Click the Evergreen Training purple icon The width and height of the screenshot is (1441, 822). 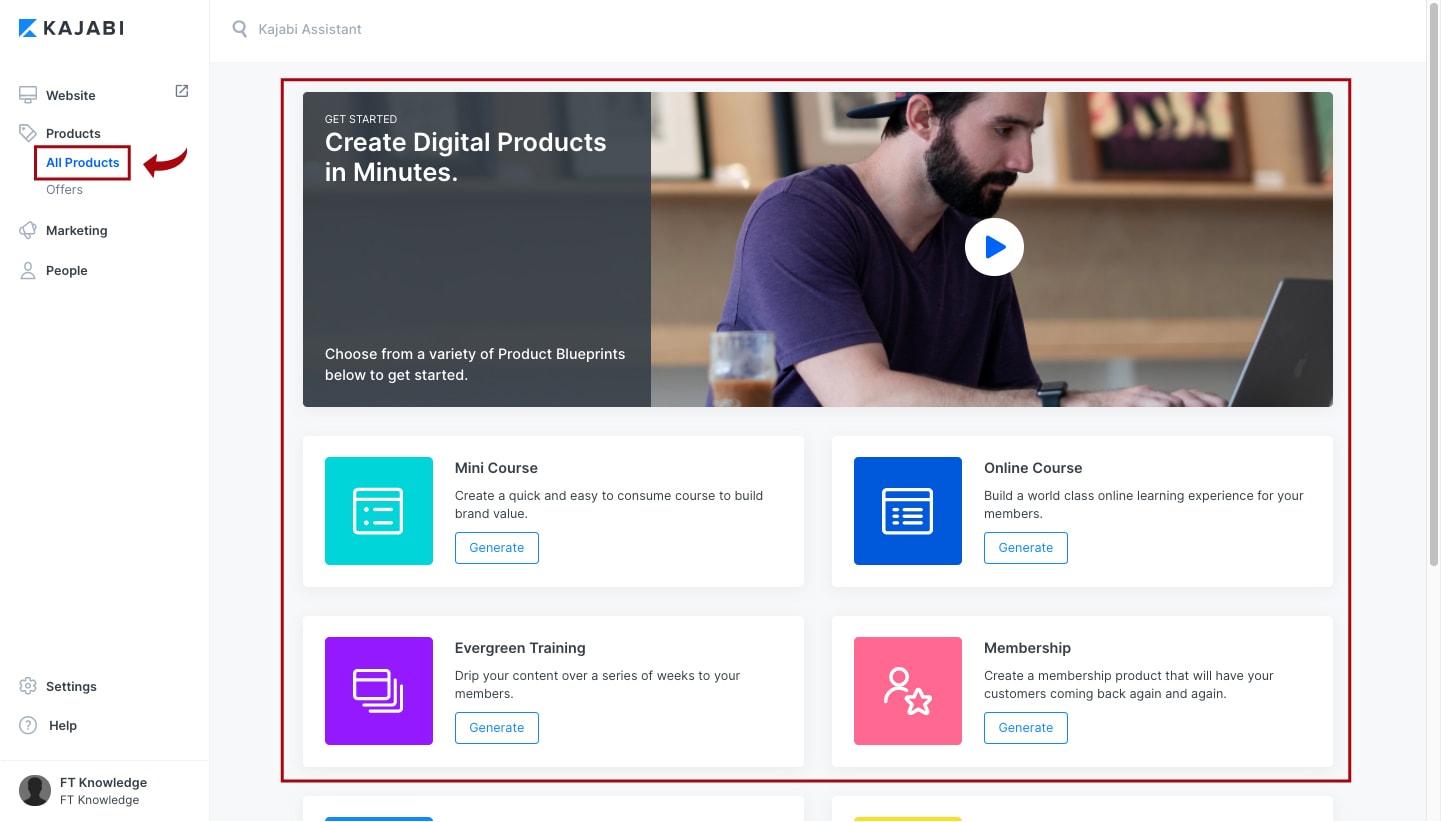pyautogui.click(x=378, y=691)
